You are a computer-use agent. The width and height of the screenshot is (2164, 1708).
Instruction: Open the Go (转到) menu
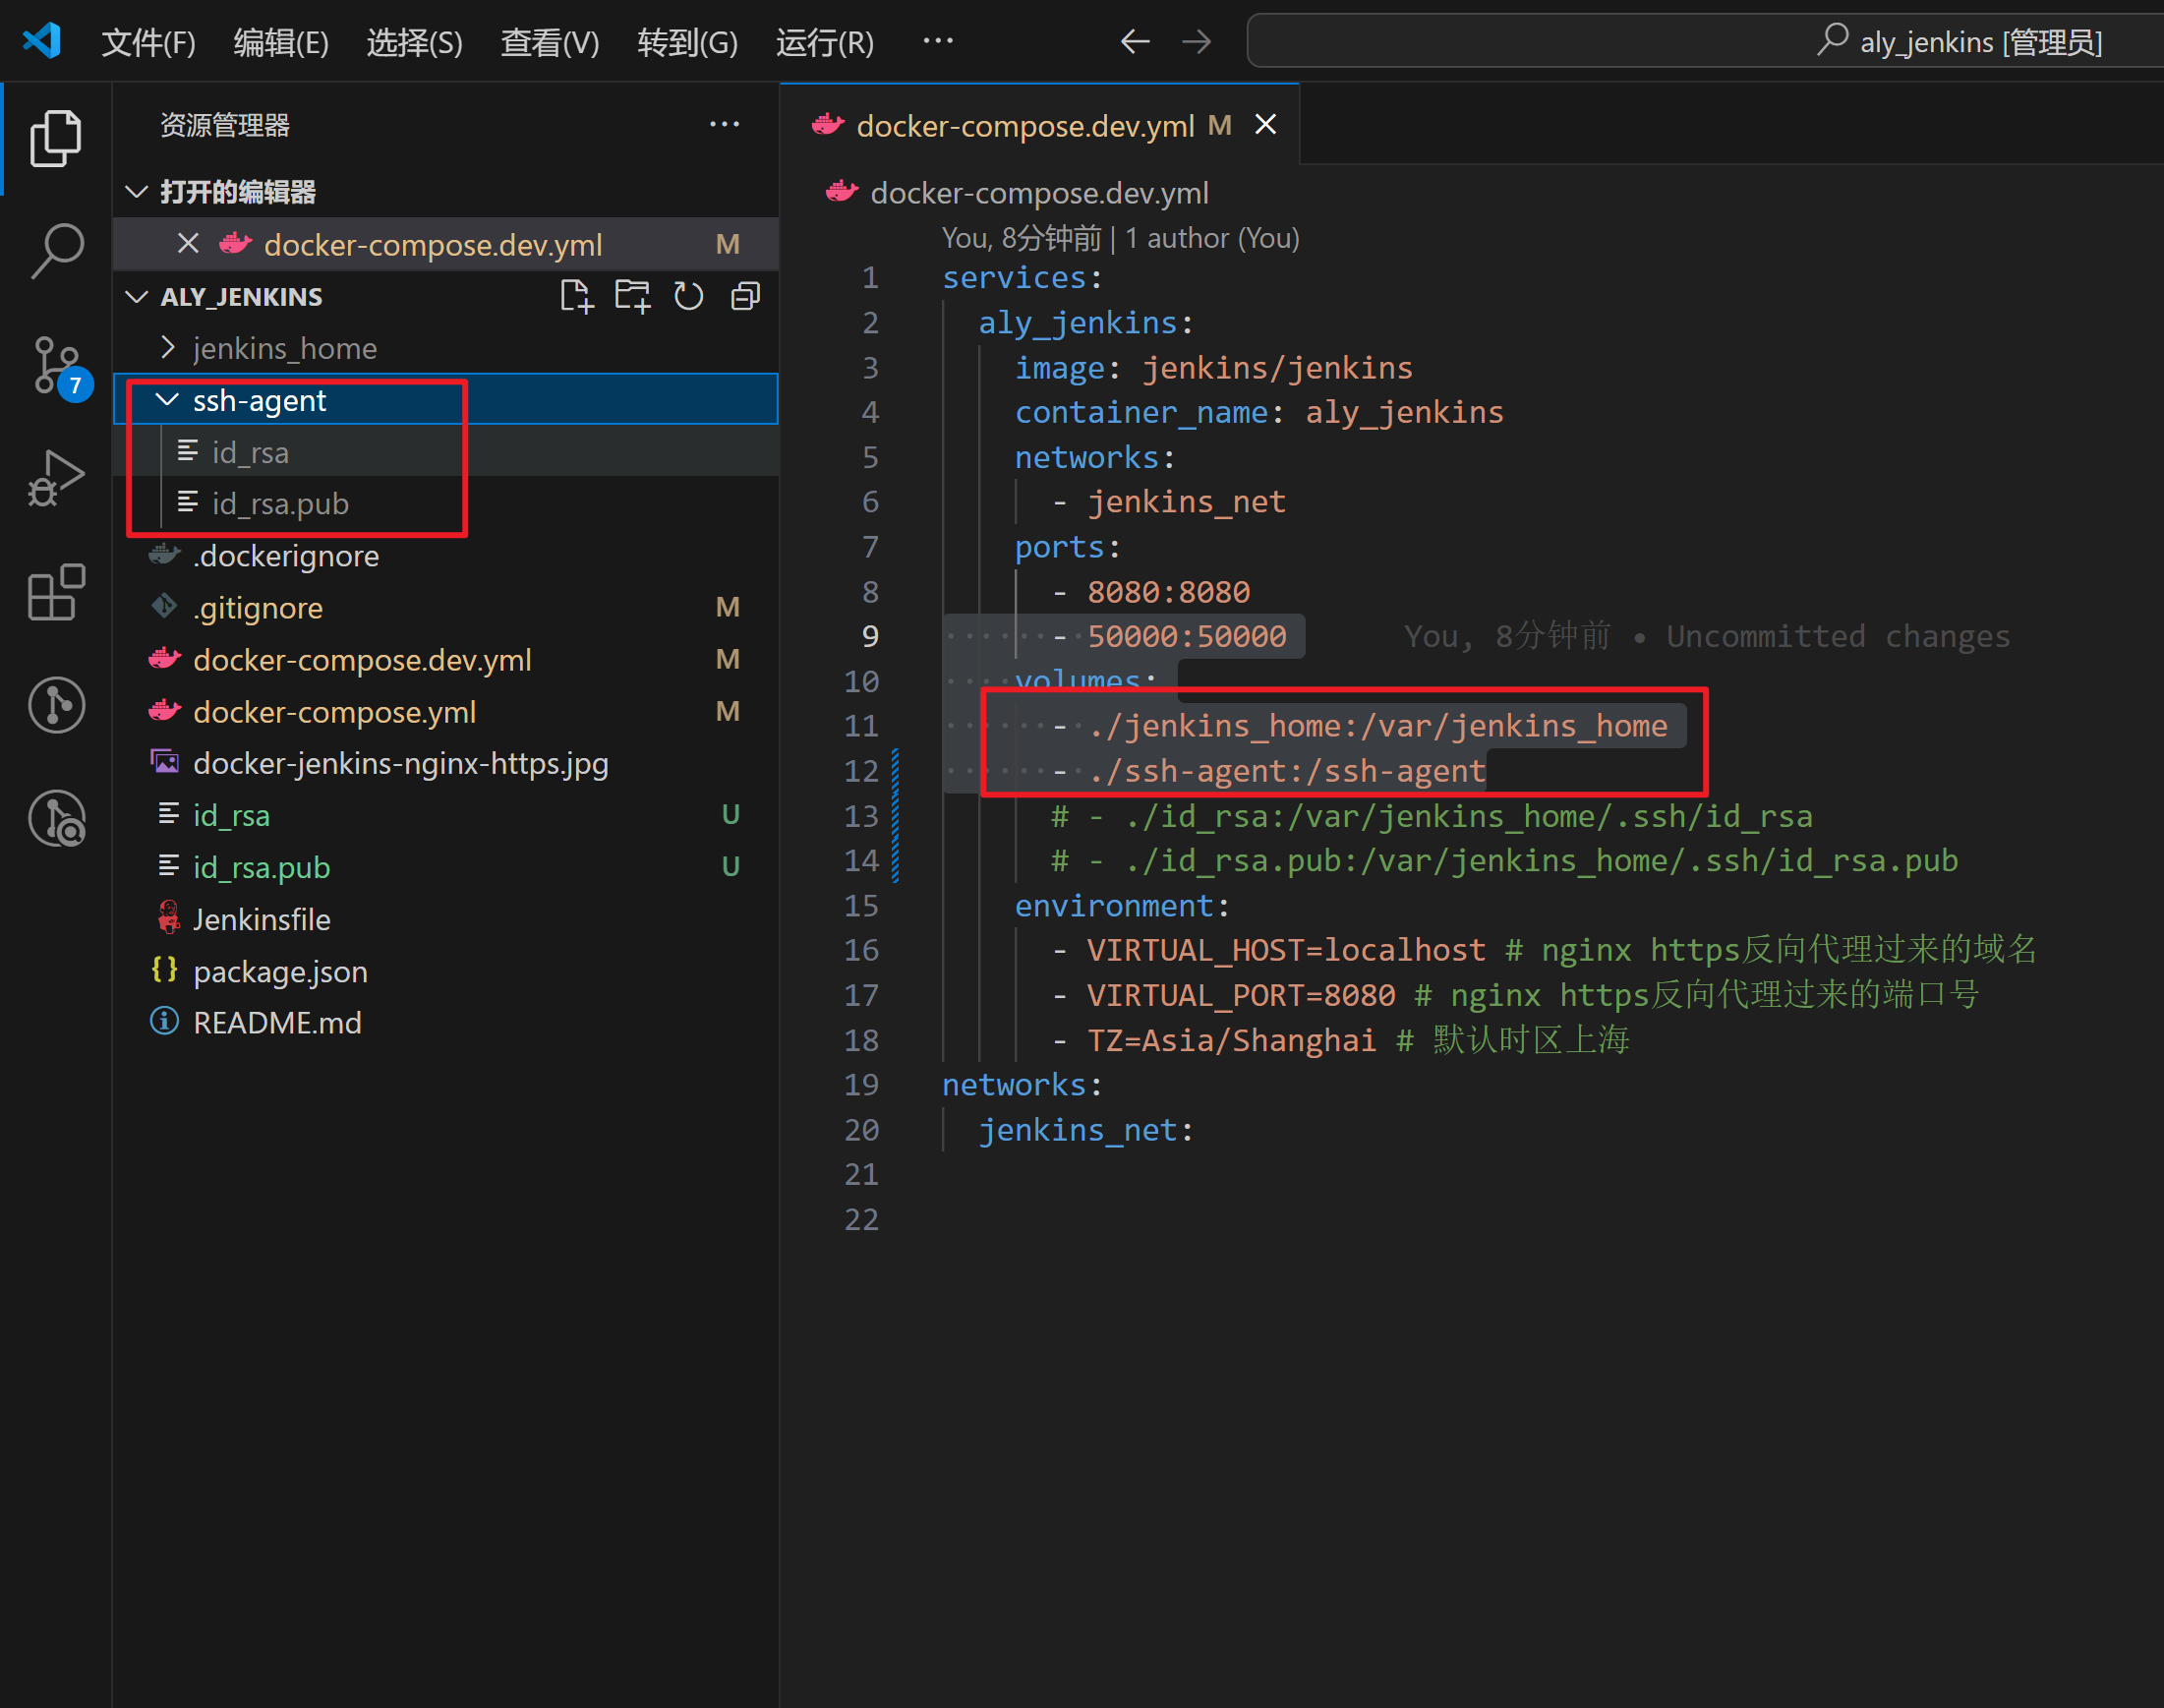[688, 42]
